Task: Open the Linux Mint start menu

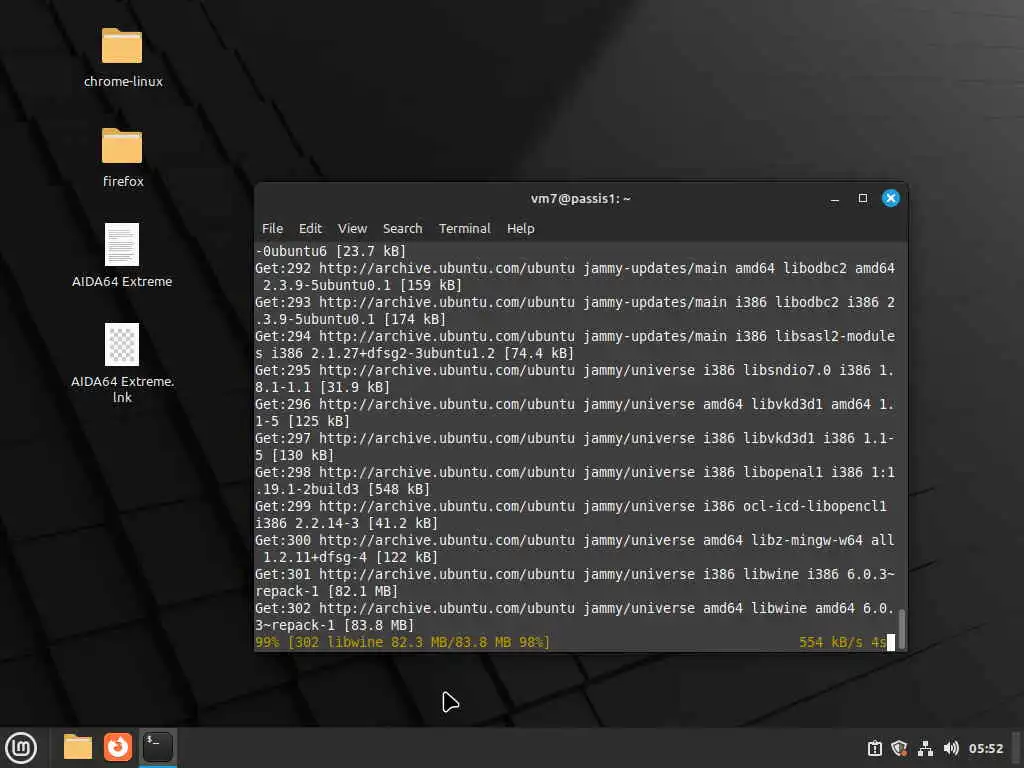Action: 21,747
